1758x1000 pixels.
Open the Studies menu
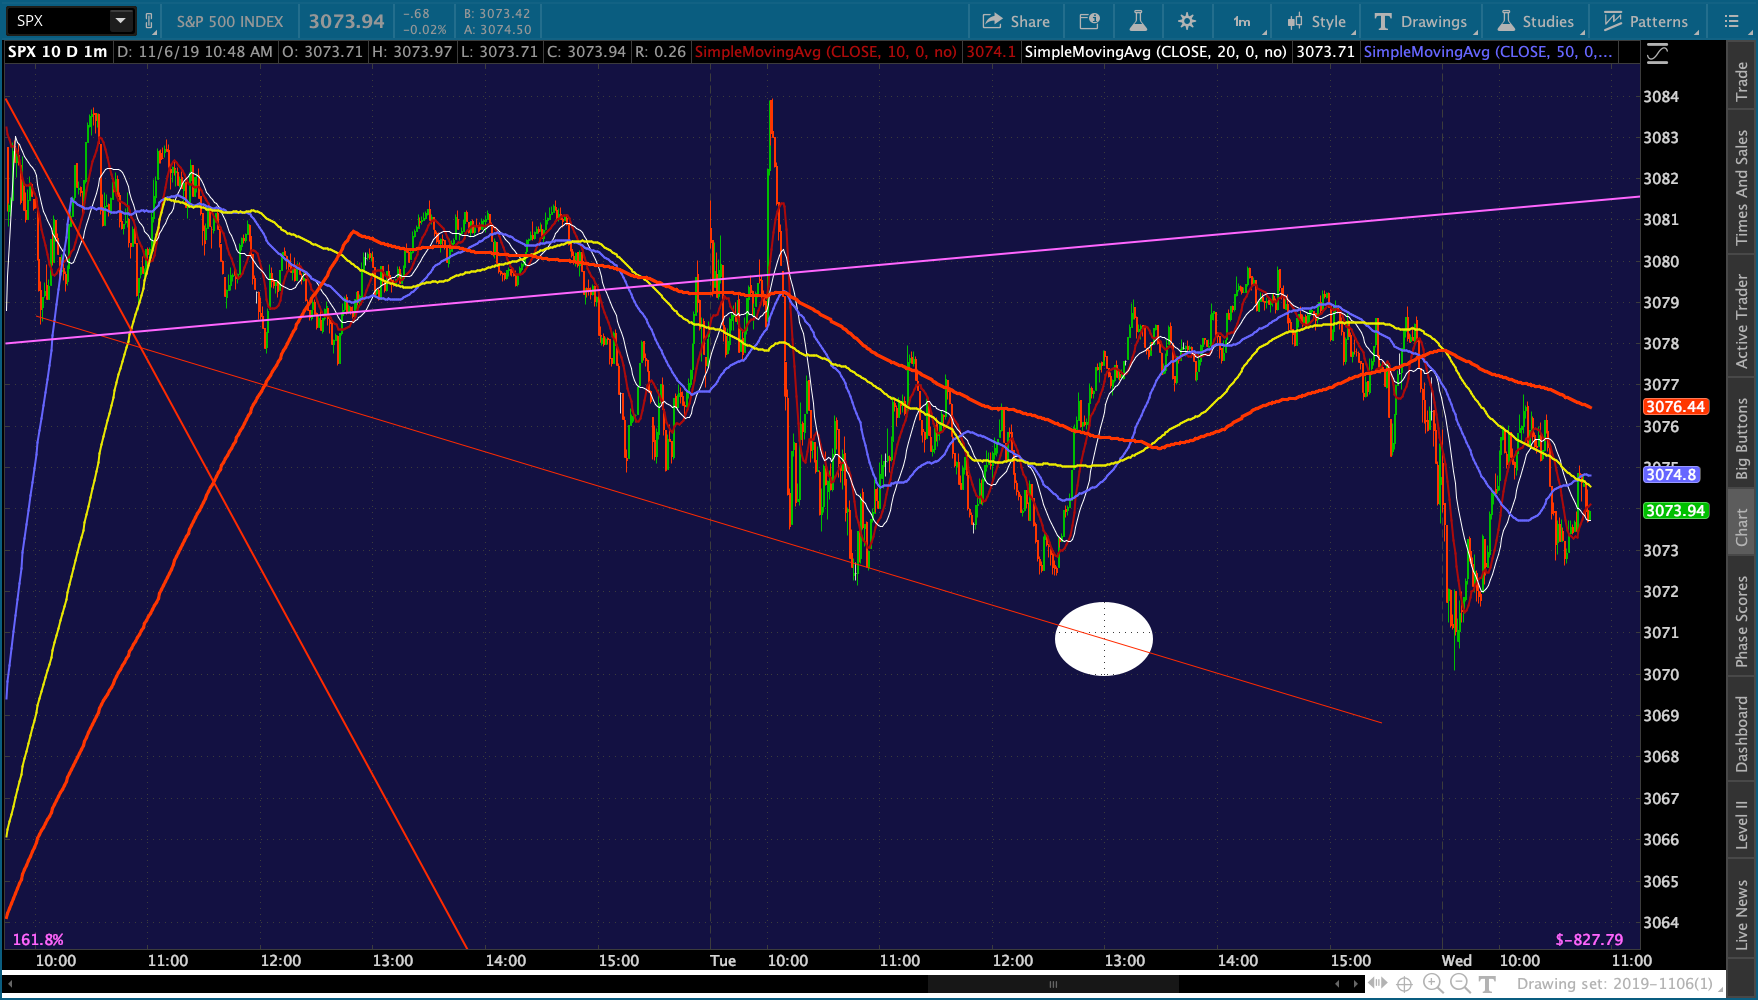(1537, 21)
